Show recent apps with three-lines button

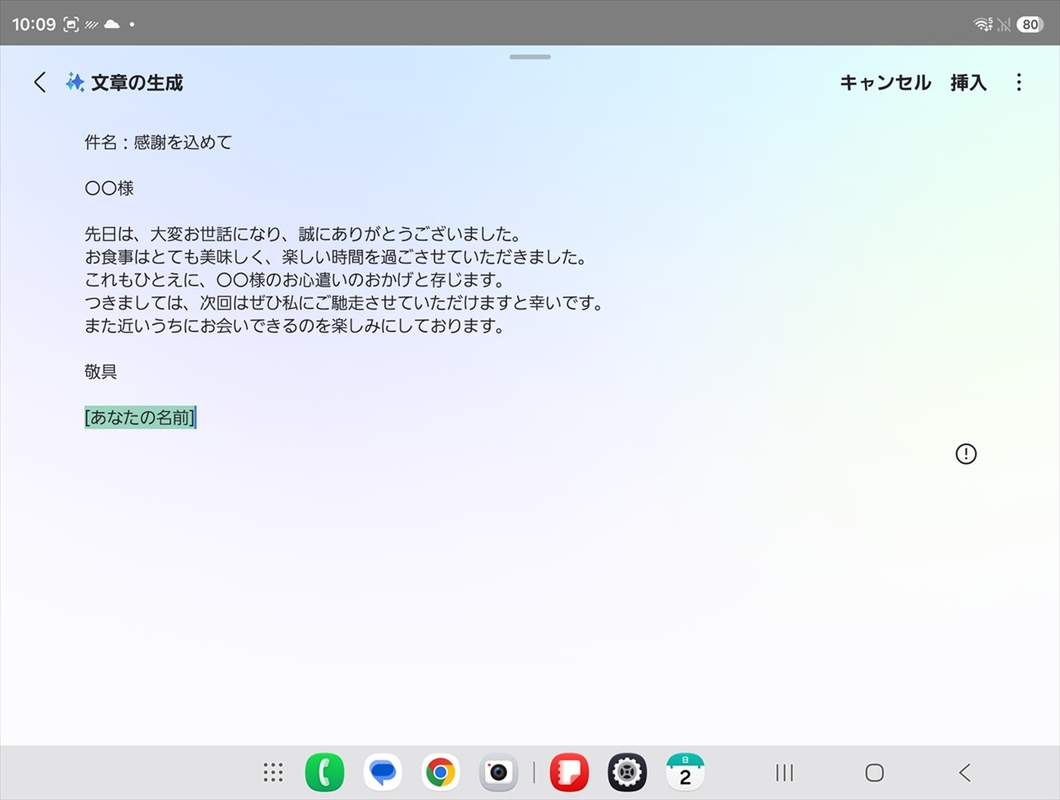[784, 772]
